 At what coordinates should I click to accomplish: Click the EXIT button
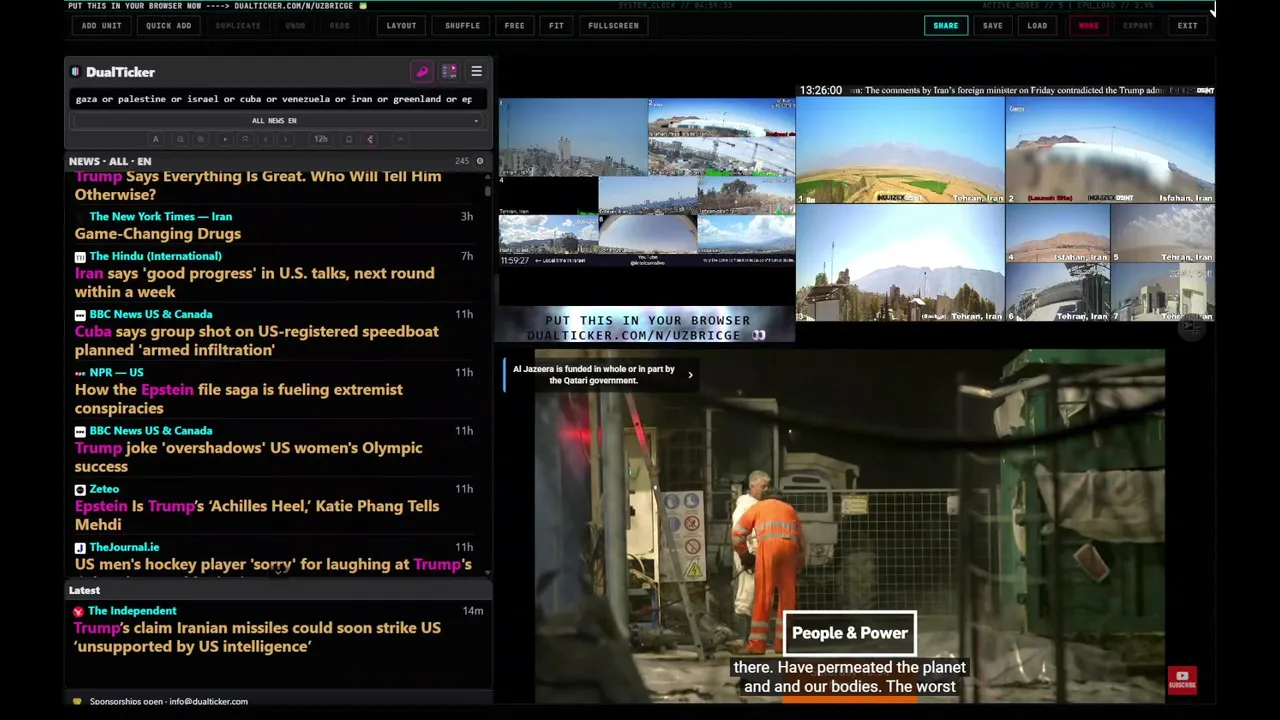(x=1187, y=25)
